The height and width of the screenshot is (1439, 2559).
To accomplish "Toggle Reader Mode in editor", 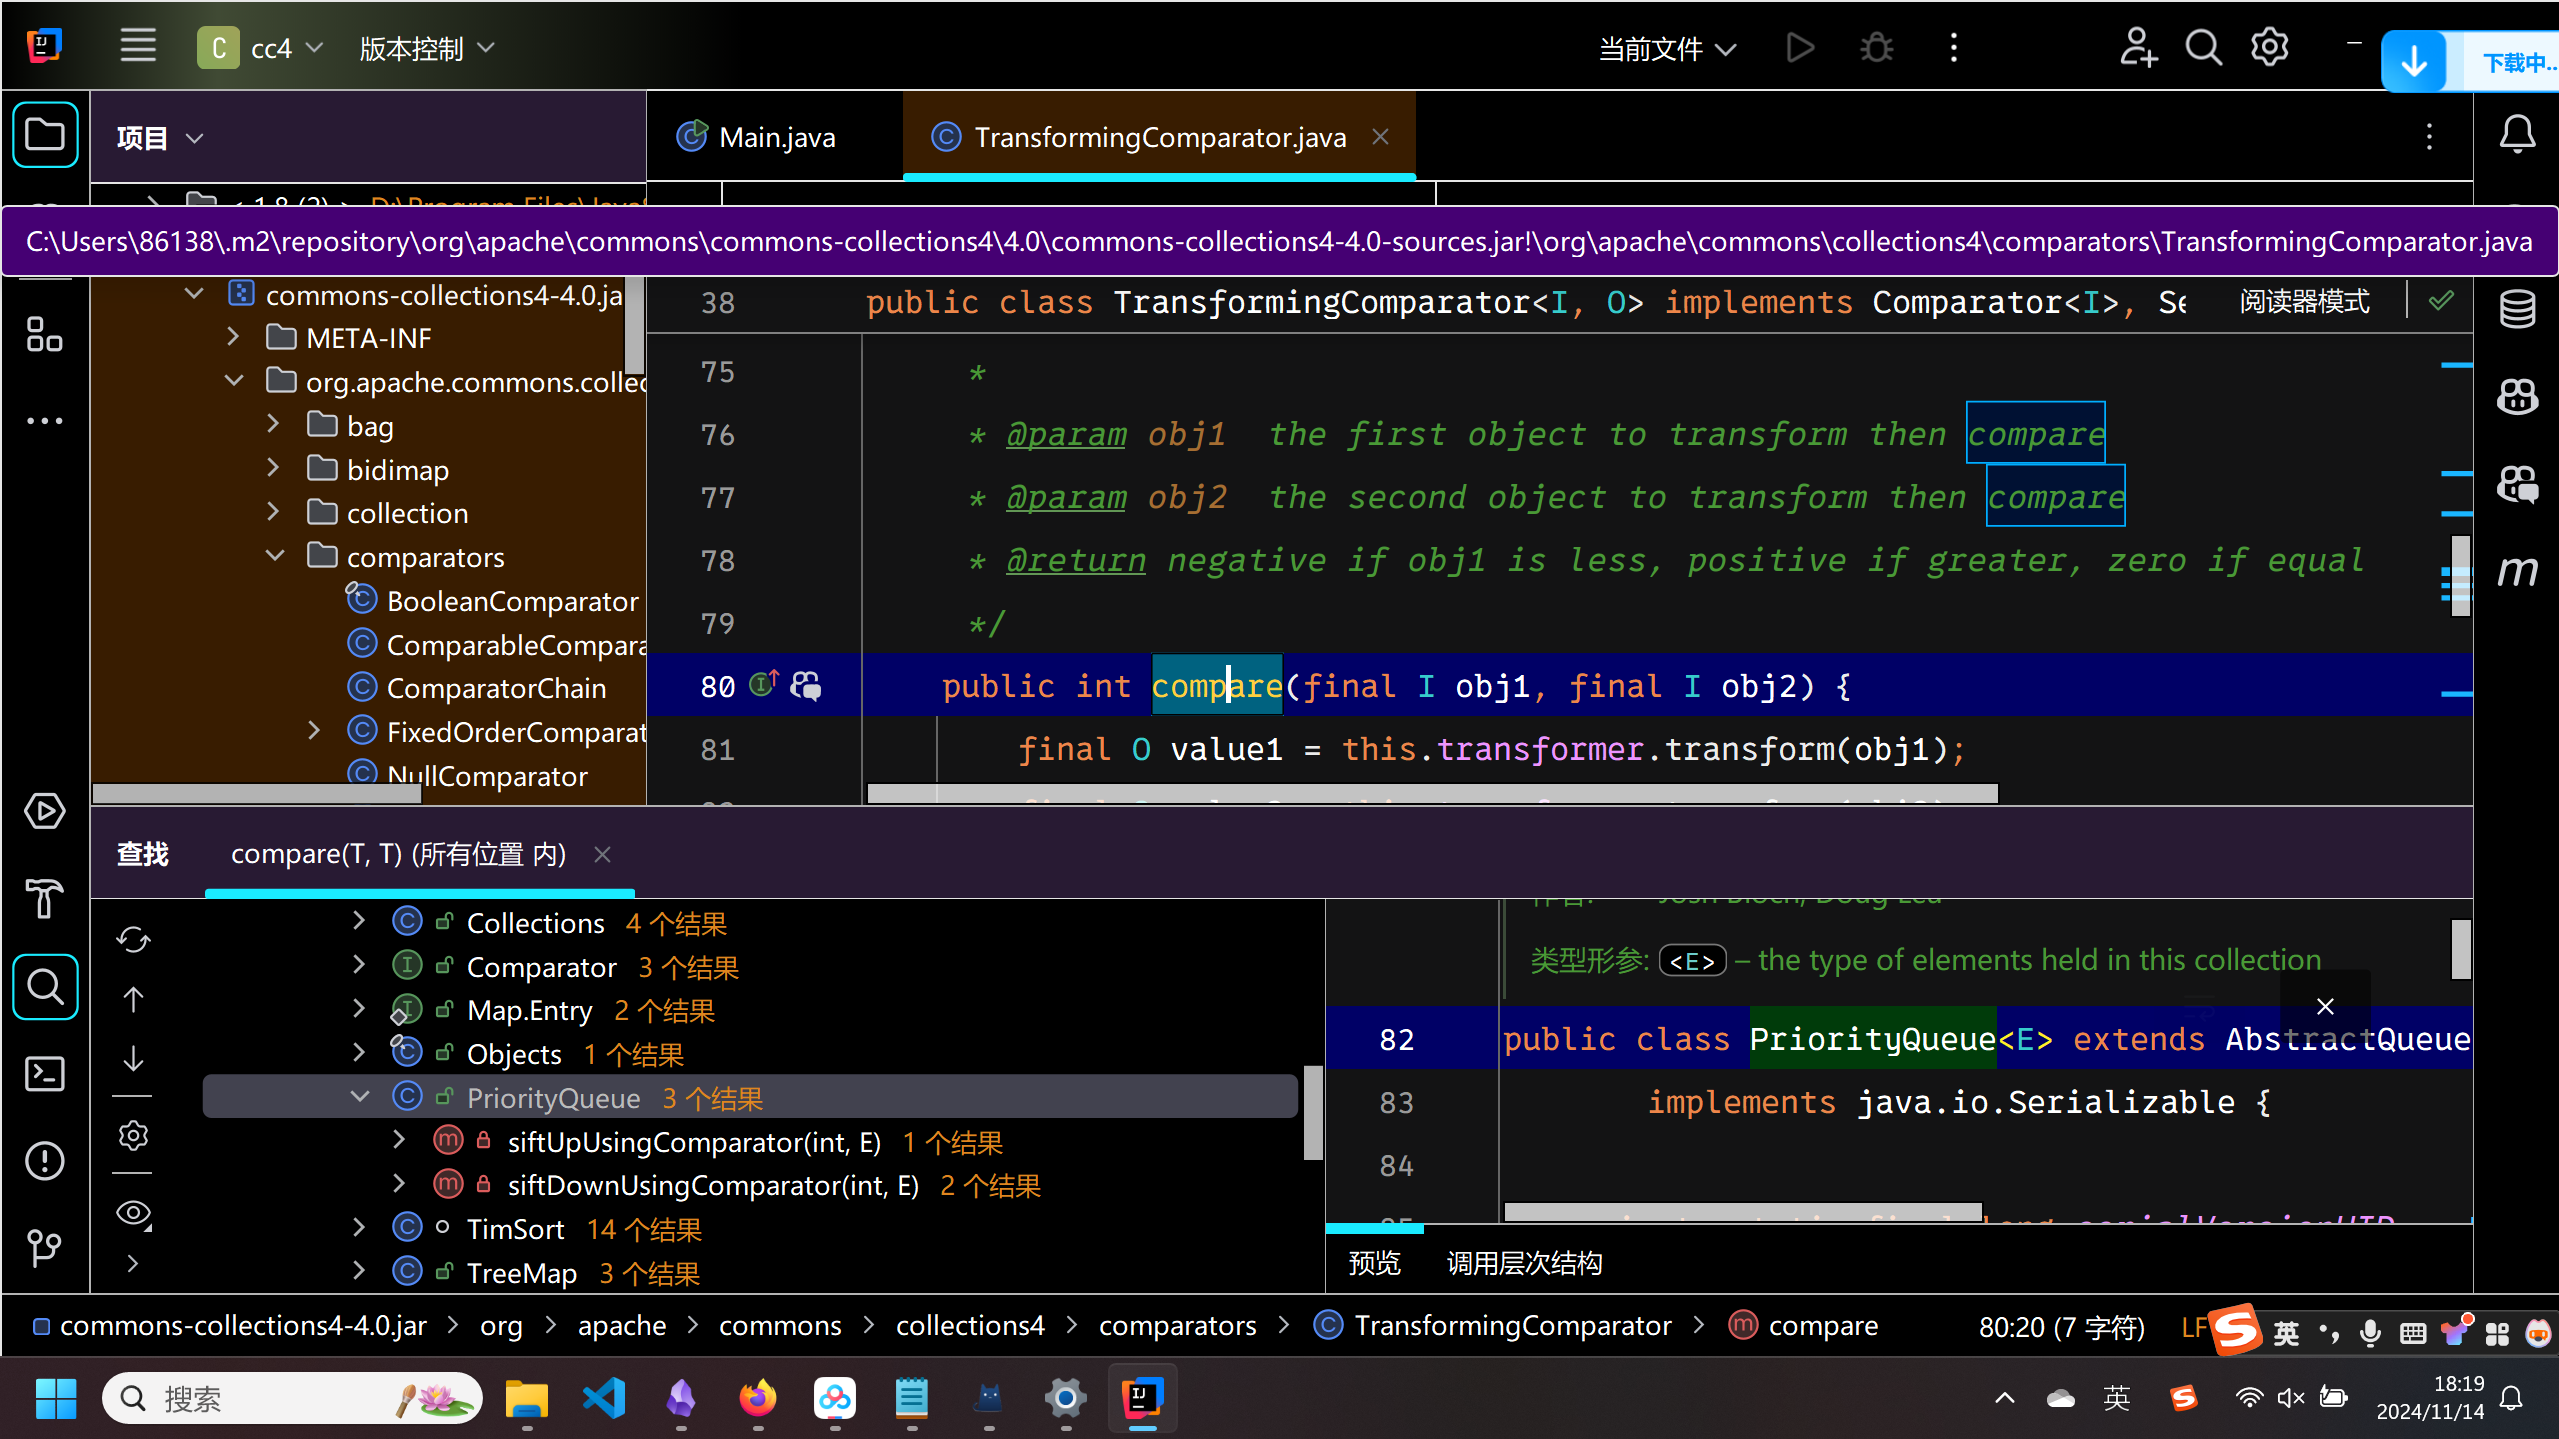I will 2304,302.
